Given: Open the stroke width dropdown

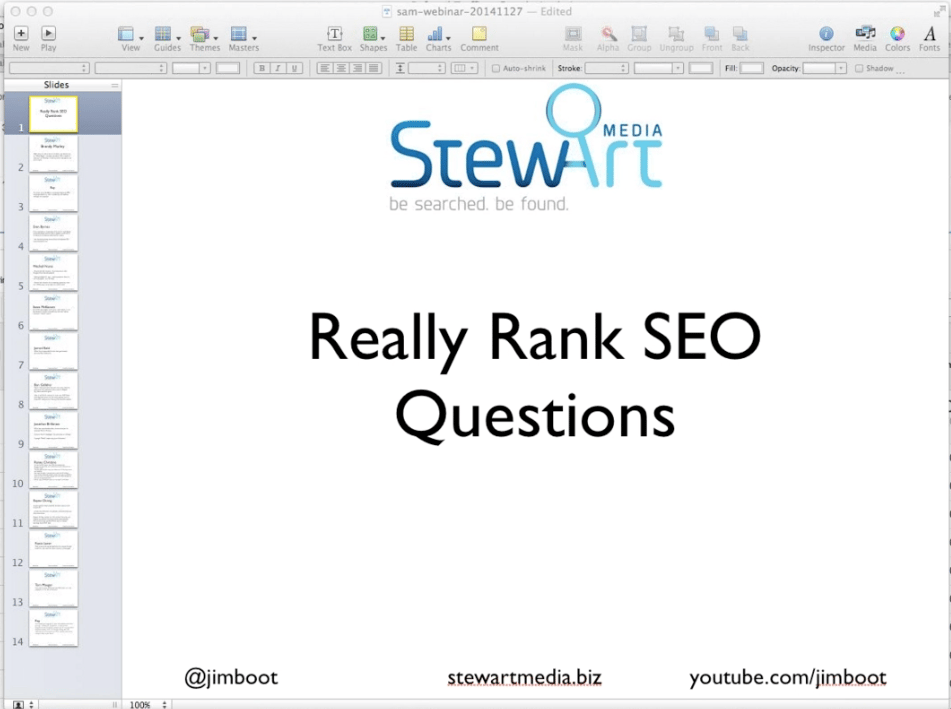Looking at the screenshot, I should point(659,68).
